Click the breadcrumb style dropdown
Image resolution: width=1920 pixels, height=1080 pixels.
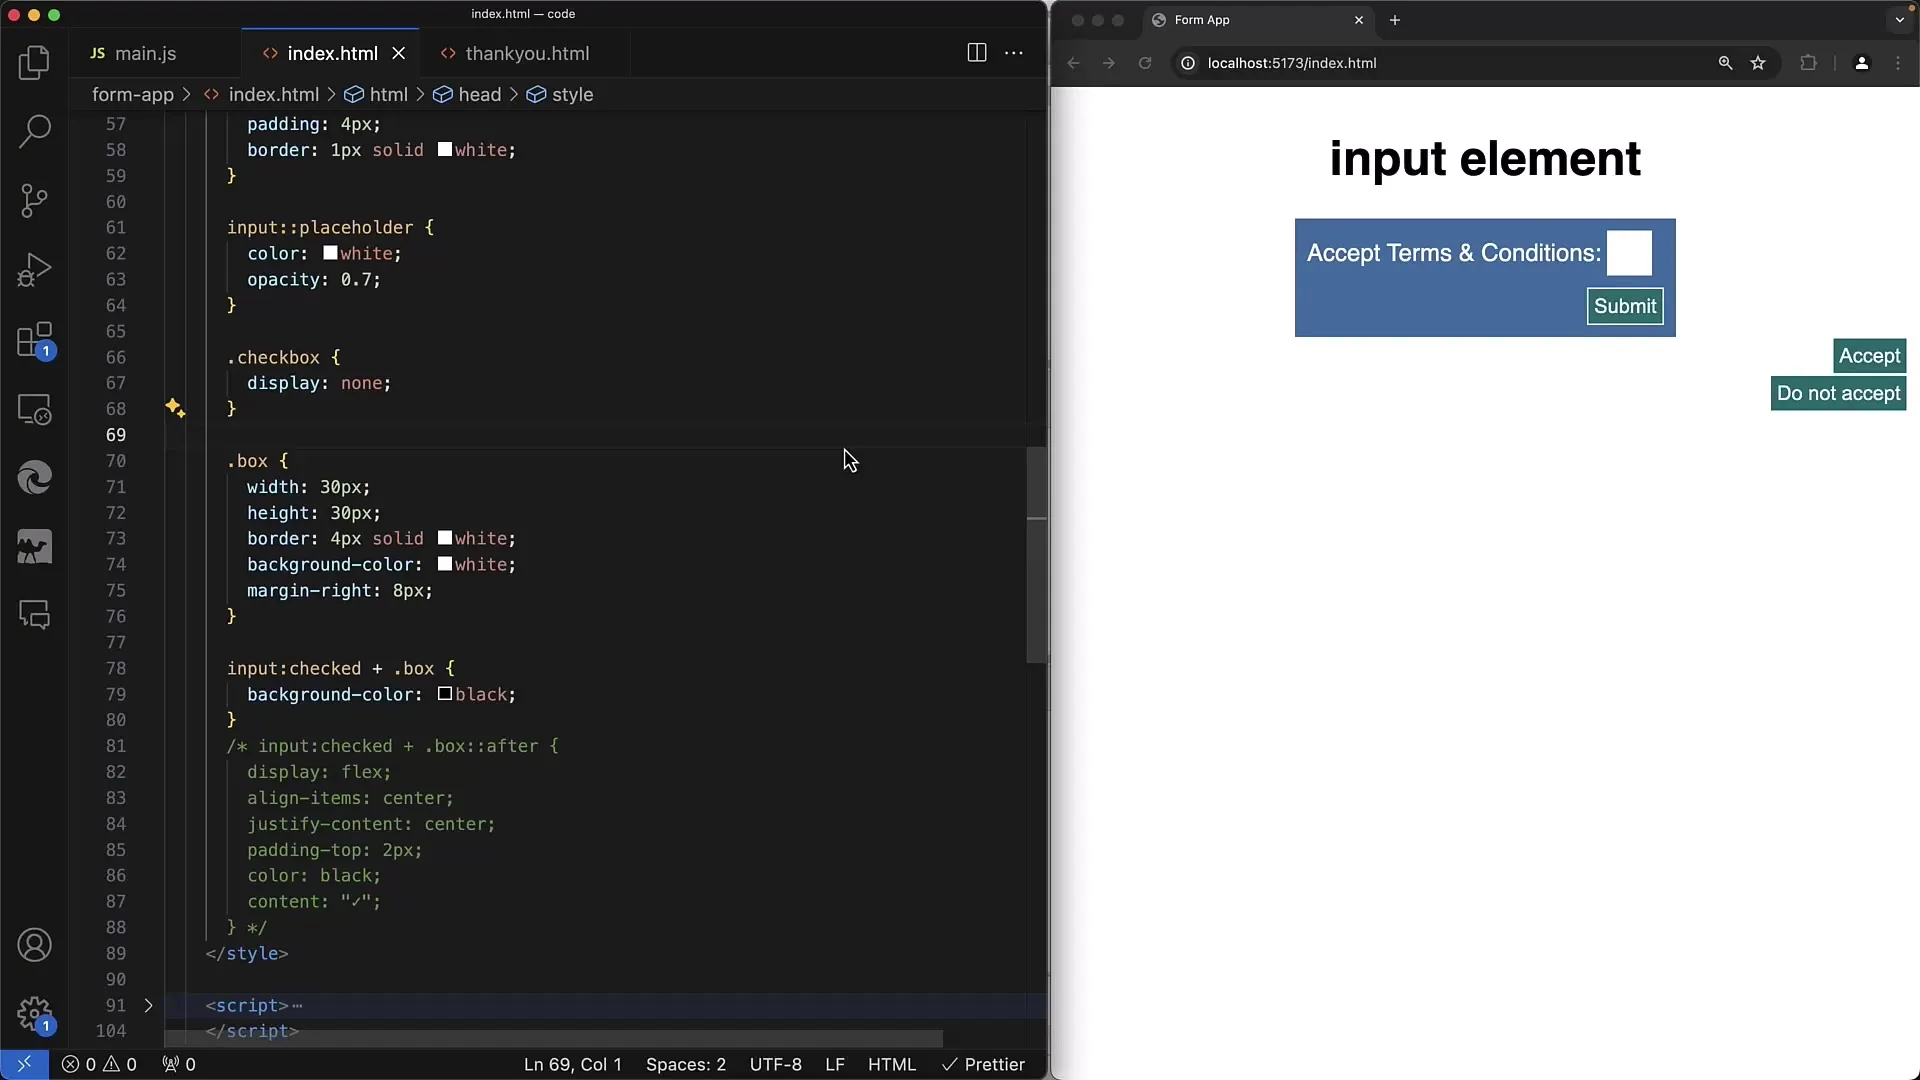click(572, 94)
